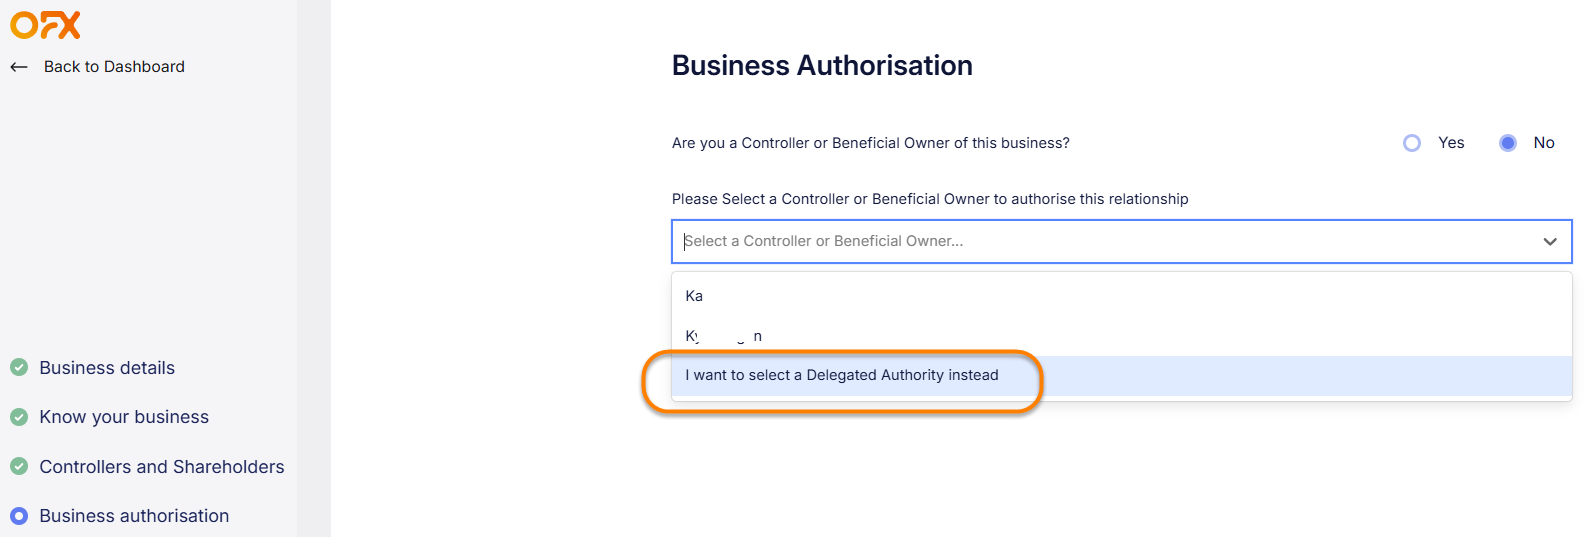Open the Business authorisation step
Screen dimensions: 1593x537
click(134, 516)
